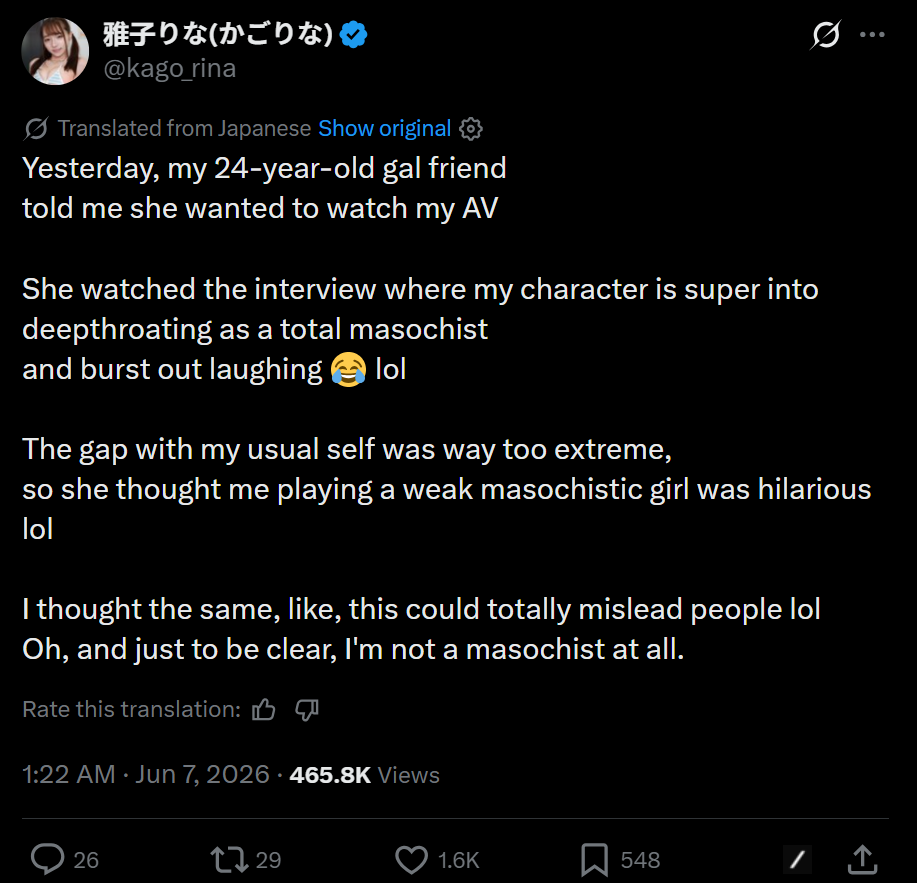Rate translation with thumbs down
Screen dimensions: 917x883
coord(306,710)
